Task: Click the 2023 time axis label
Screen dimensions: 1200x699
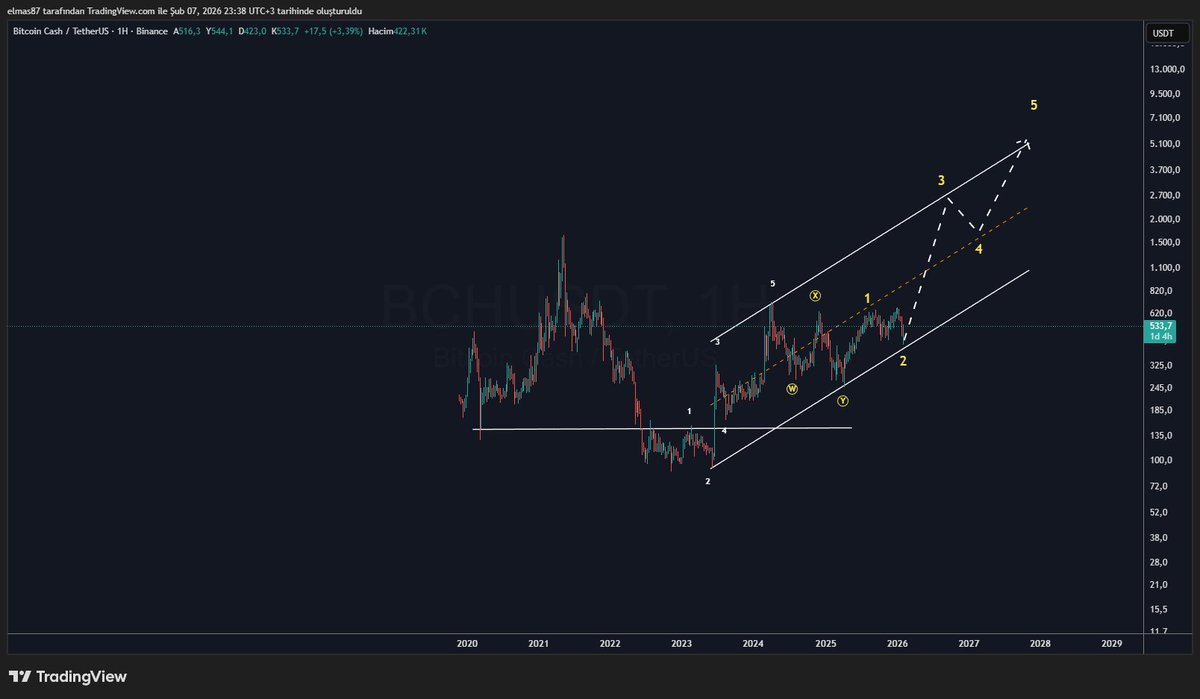Action: pyautogui.click(x=682, y=644)
